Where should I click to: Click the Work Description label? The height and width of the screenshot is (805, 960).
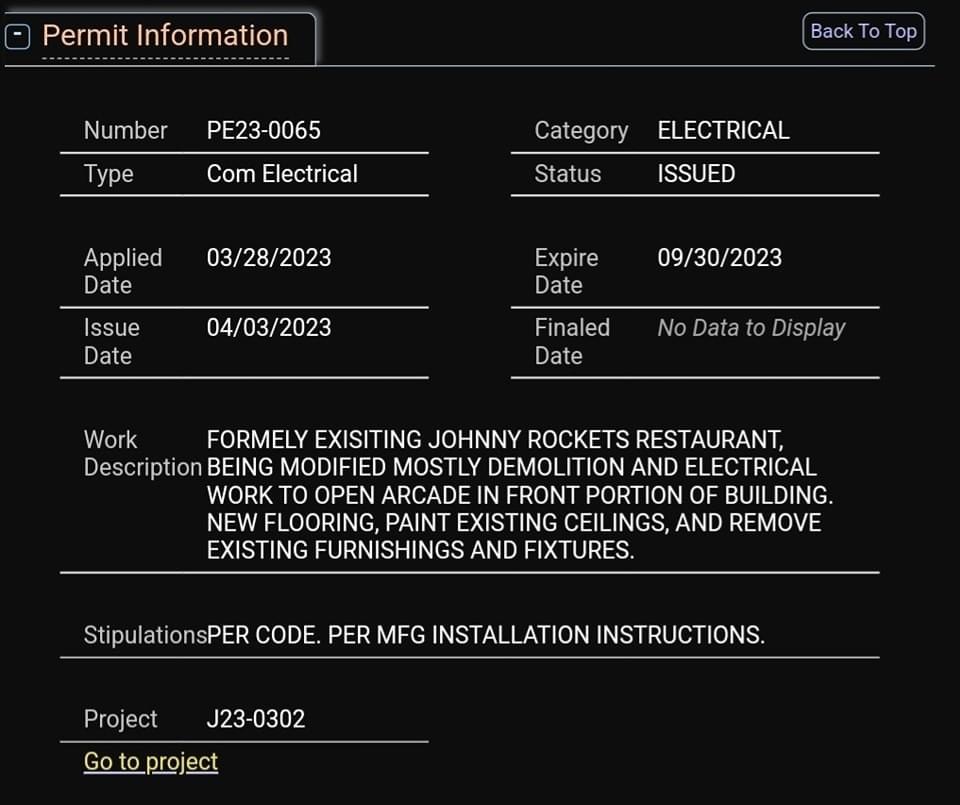142,453
